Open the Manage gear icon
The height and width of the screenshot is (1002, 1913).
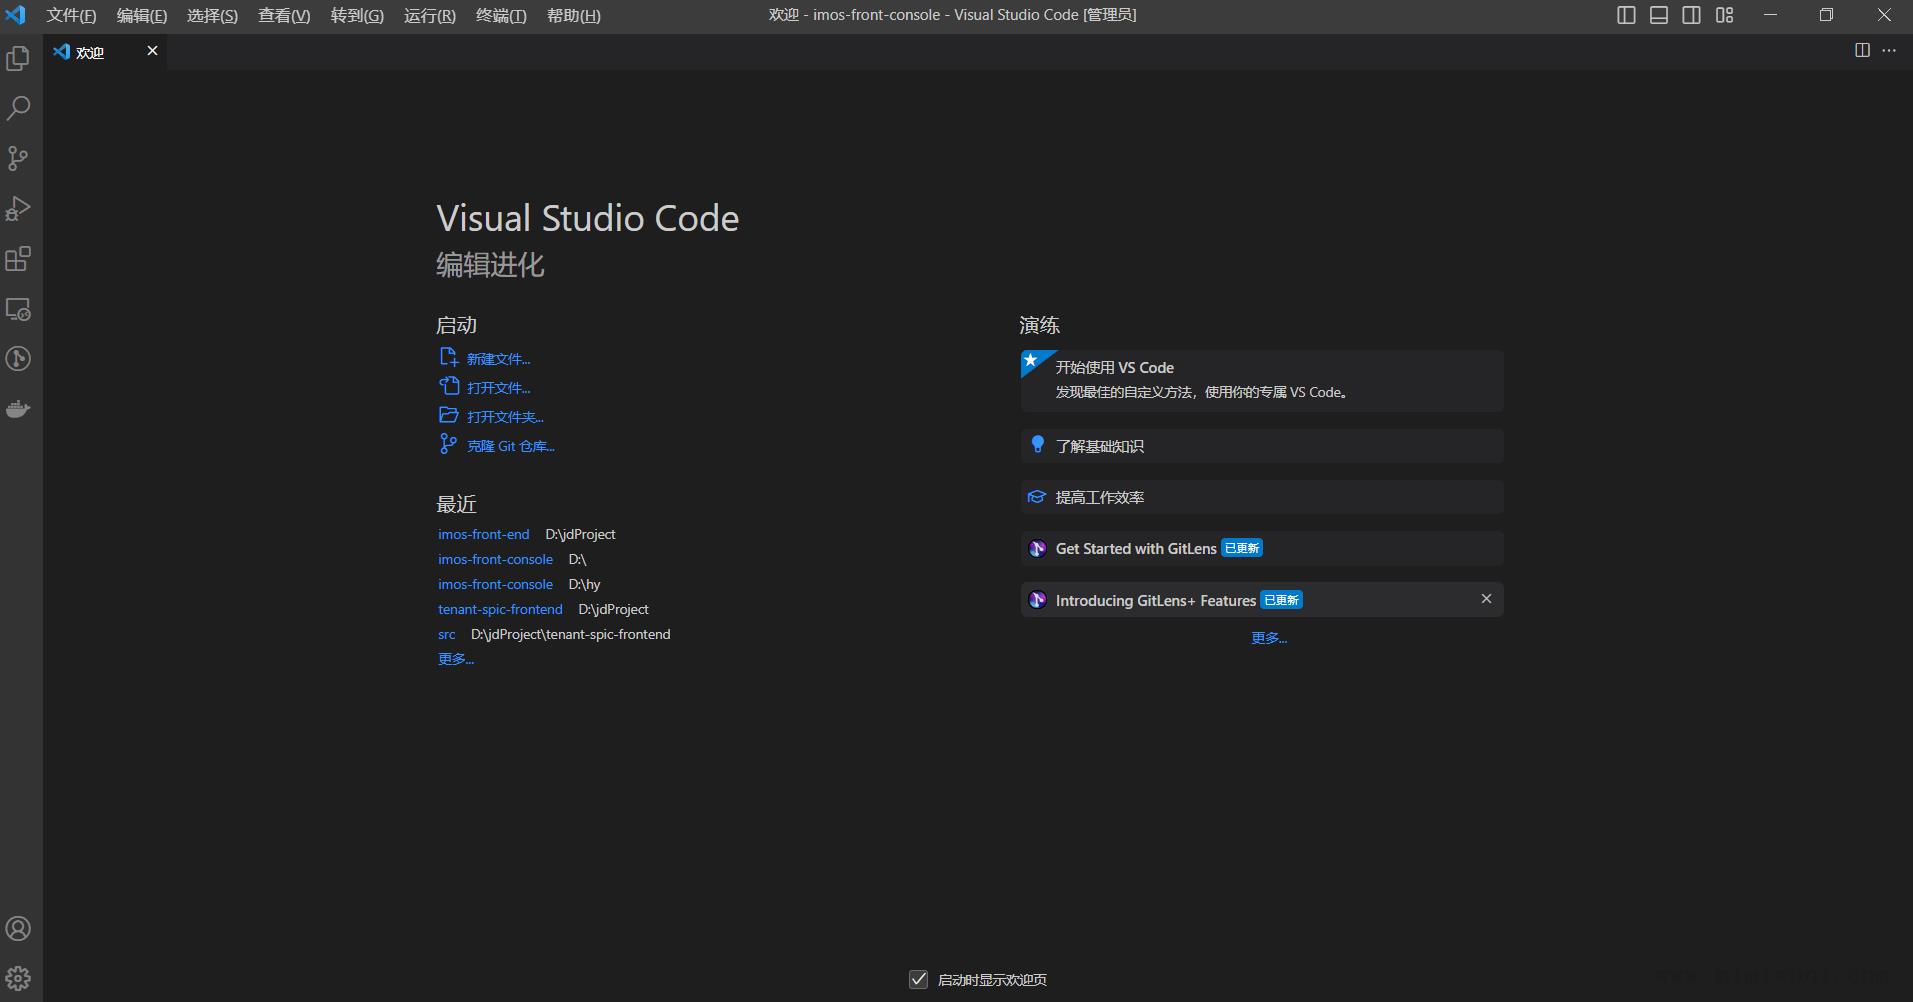coord(18,978)
